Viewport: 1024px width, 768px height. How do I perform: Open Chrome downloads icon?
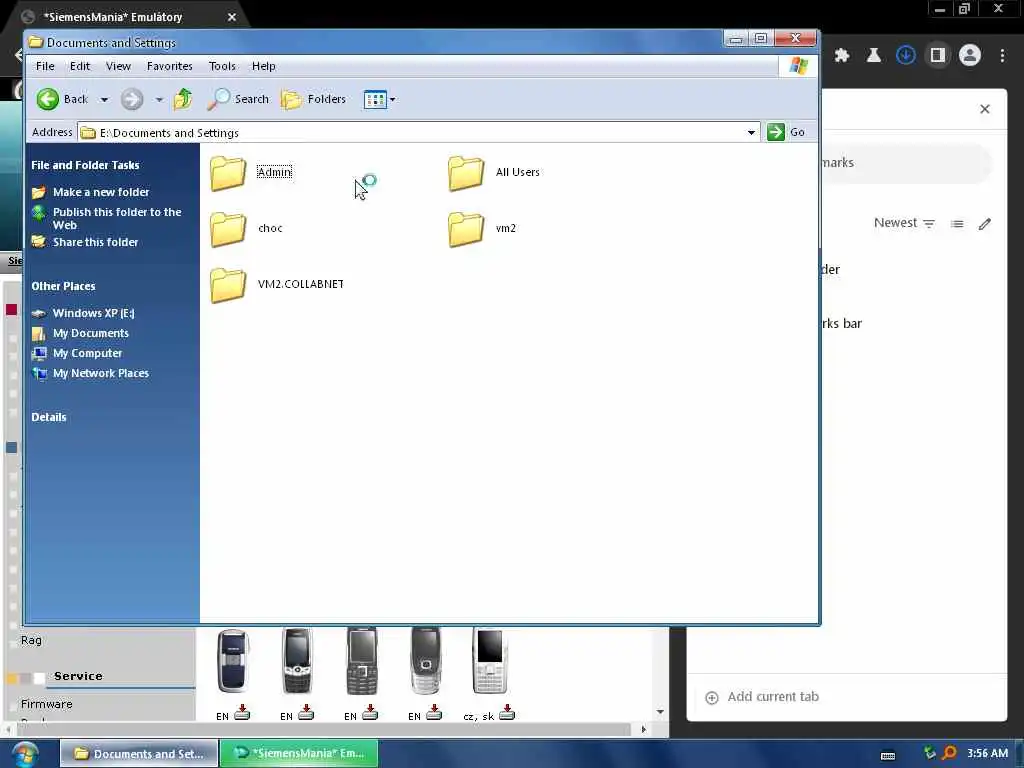click(905, 56)
